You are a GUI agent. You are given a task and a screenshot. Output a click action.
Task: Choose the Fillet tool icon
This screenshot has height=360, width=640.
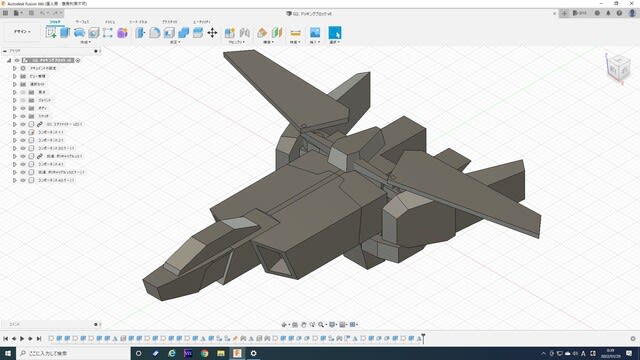click(x=155, y=33)
